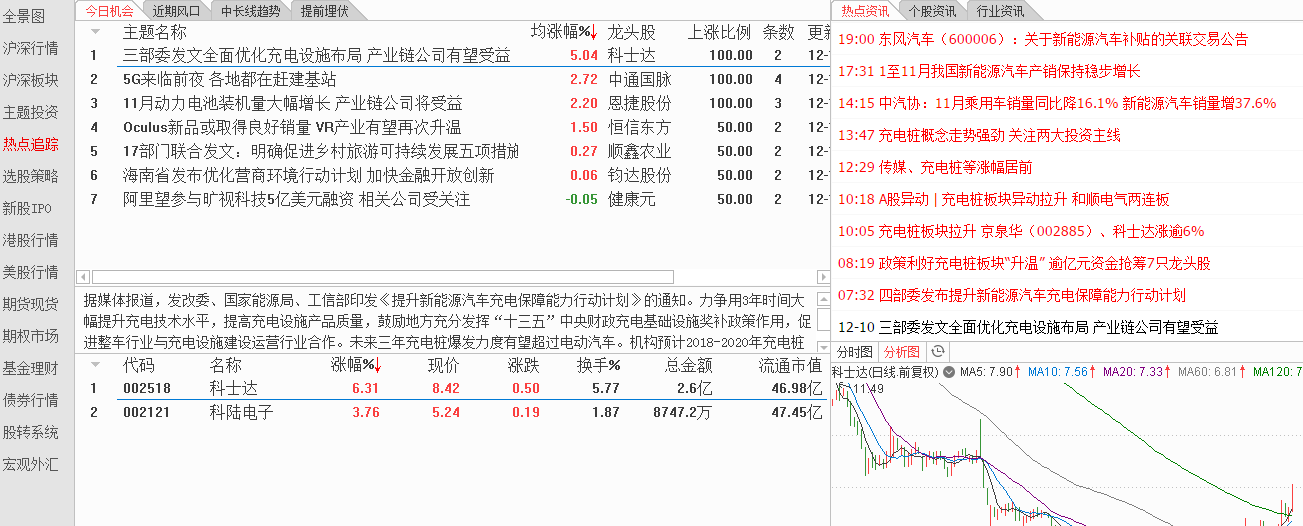This screenshot has width=1303, height=526.
Task: Switch to 行业资讯 news tab
Action: 999,11
